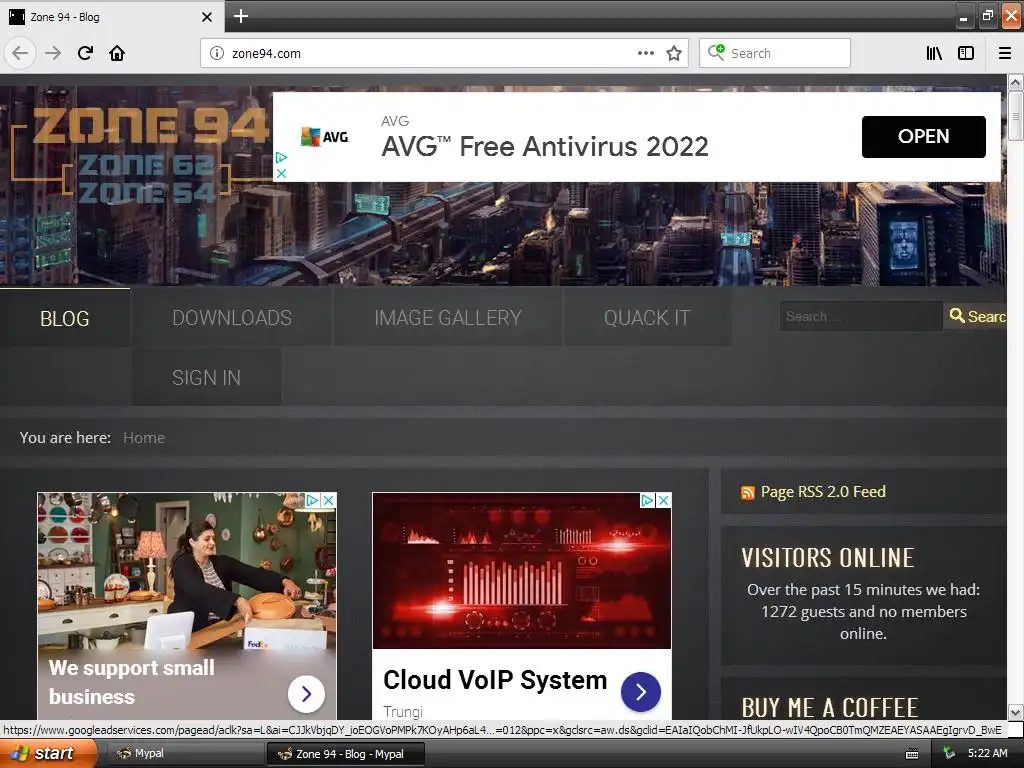Open the browser home page
Screen dimensions: 1024x768
click(117, 53)
